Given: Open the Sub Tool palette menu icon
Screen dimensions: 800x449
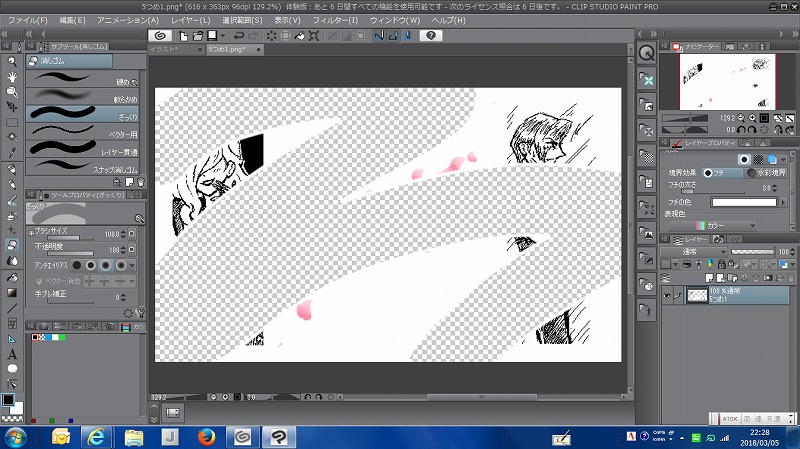Looking at the screenshot, I should (x=31, y=46).
